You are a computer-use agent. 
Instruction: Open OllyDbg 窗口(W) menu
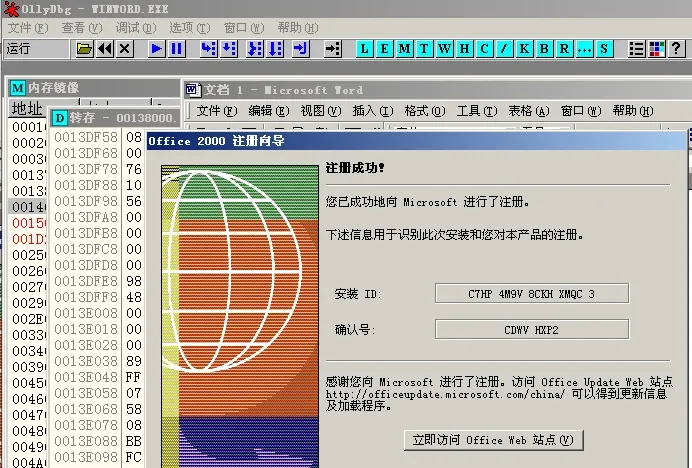(244, 28)
